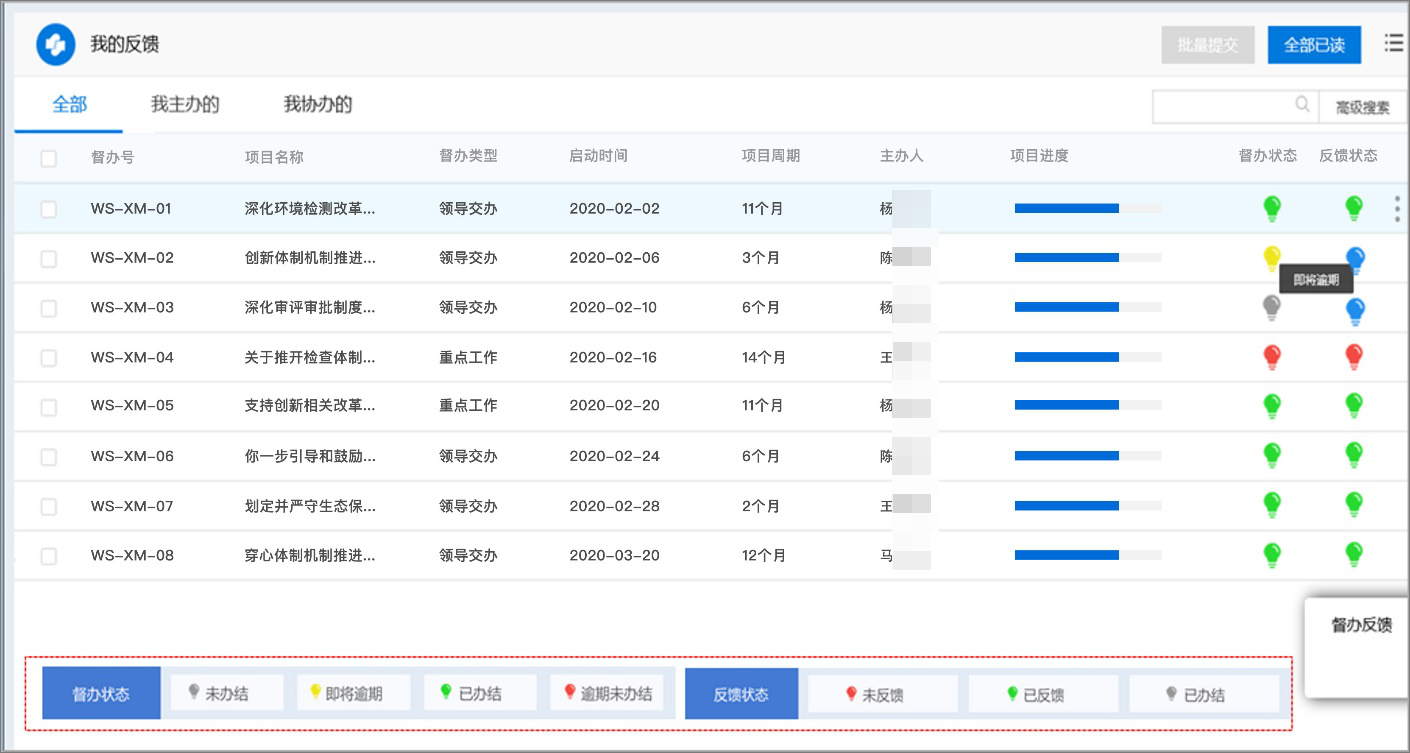Click the green 督办状态 bulb for WS-XM-06

pyautogui.click(x=1271, y=456)
